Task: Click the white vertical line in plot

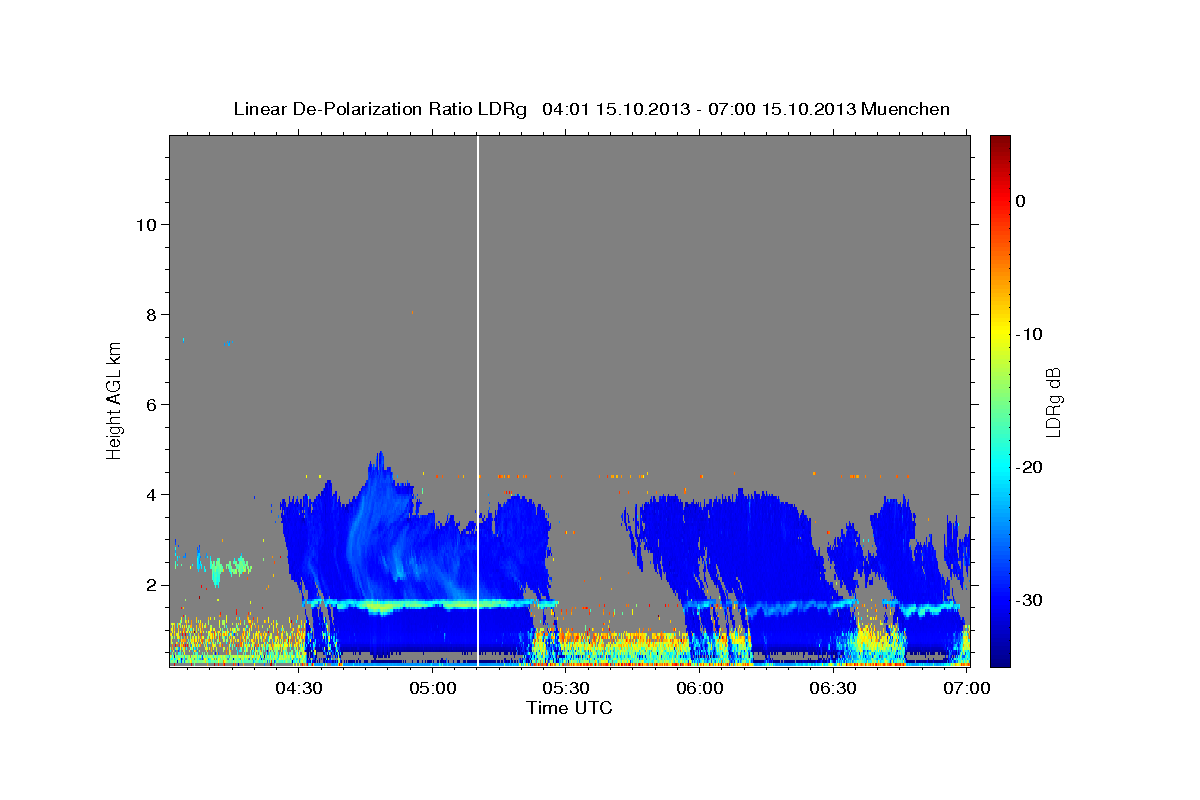Action: [x=478, y=400]
